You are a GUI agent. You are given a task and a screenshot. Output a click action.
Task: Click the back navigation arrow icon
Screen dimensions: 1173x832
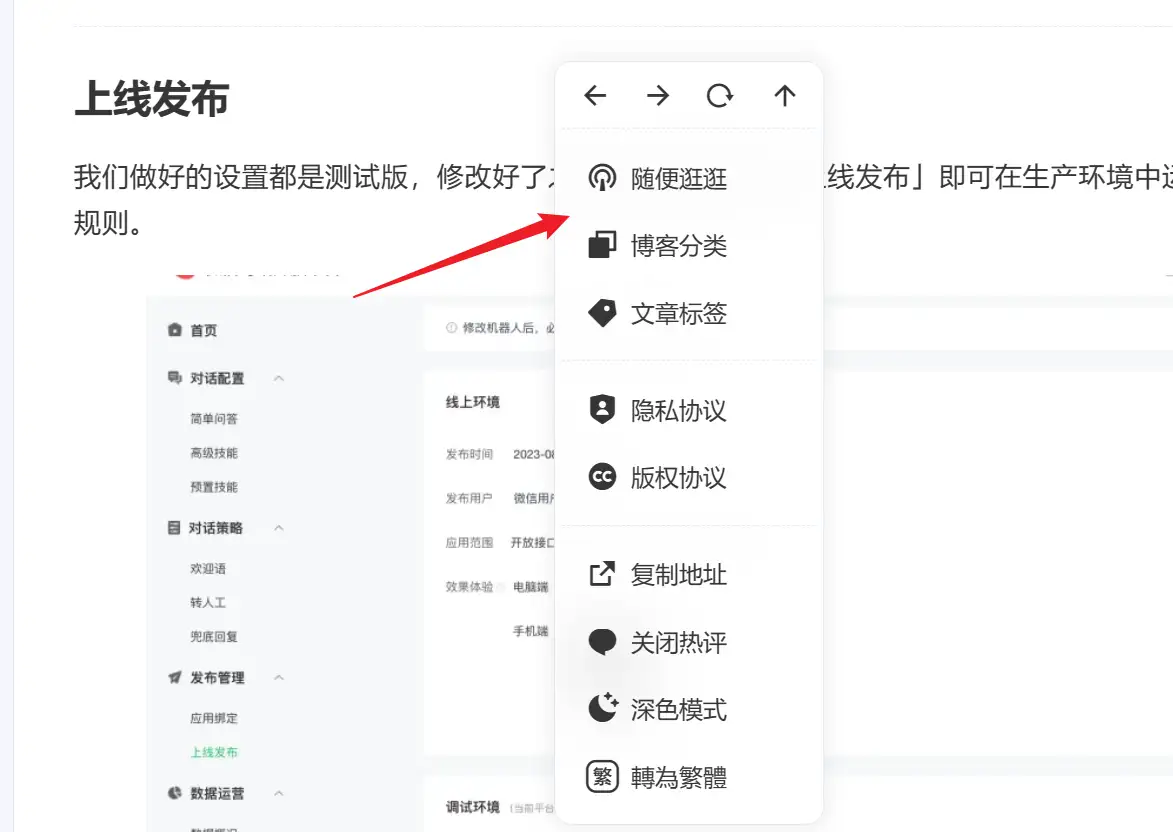click(595, 96)
